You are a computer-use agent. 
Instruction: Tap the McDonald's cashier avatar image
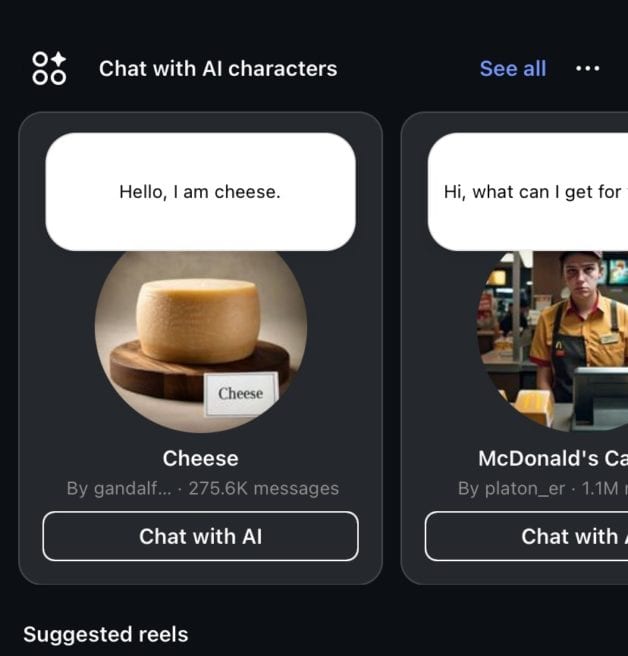(x=552, y=341)
